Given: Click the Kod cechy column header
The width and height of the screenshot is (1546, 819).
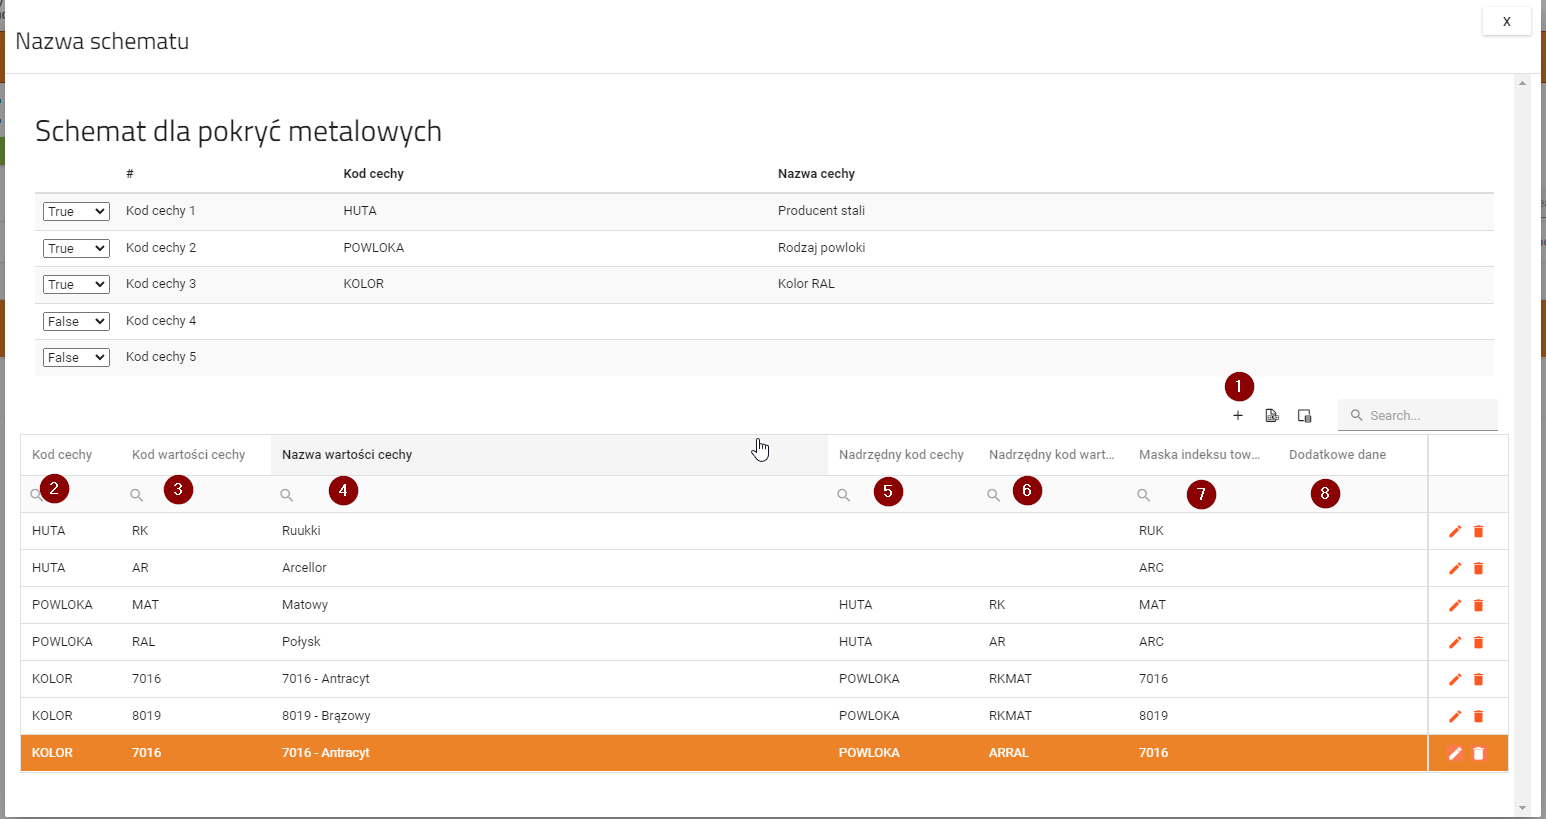Looking at the screenshot, I should [62, 455].
